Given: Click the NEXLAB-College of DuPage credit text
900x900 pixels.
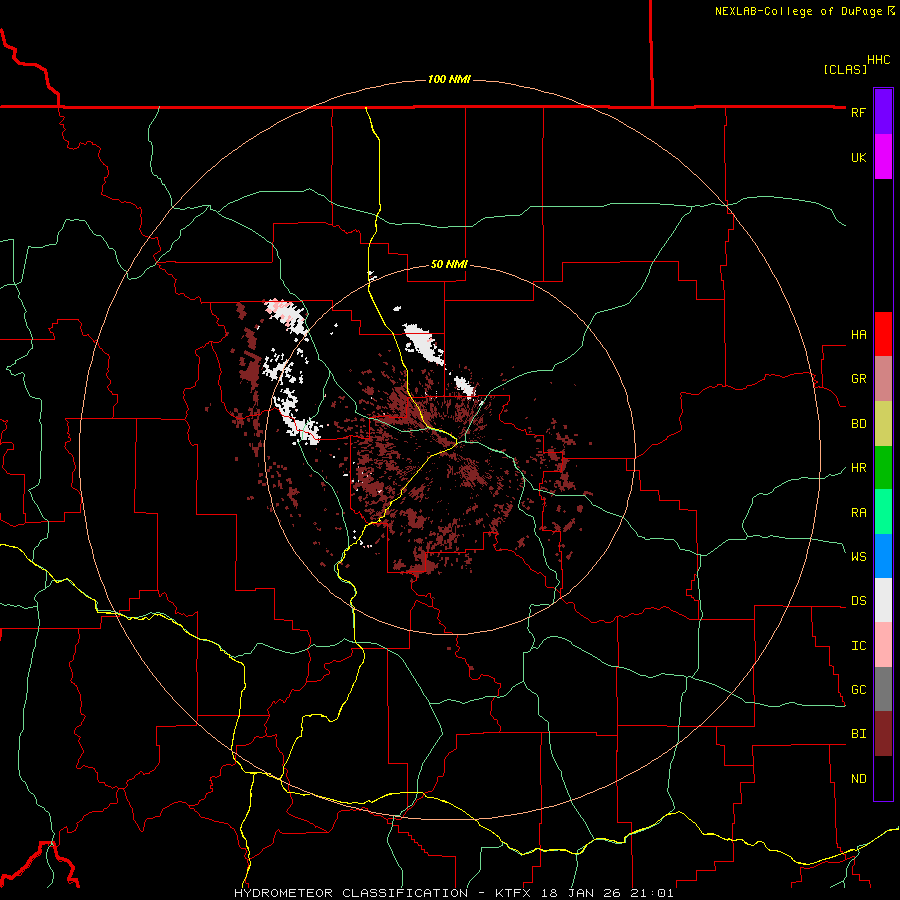Looking at the screenshot, I should pos(798,11).
